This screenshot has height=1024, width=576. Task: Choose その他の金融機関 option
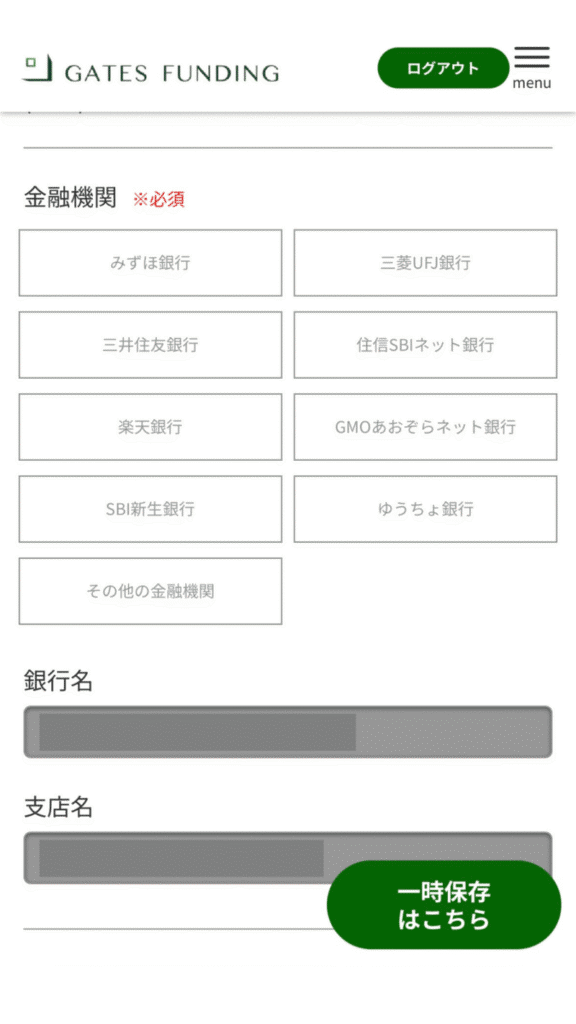[x=150, y=591]
